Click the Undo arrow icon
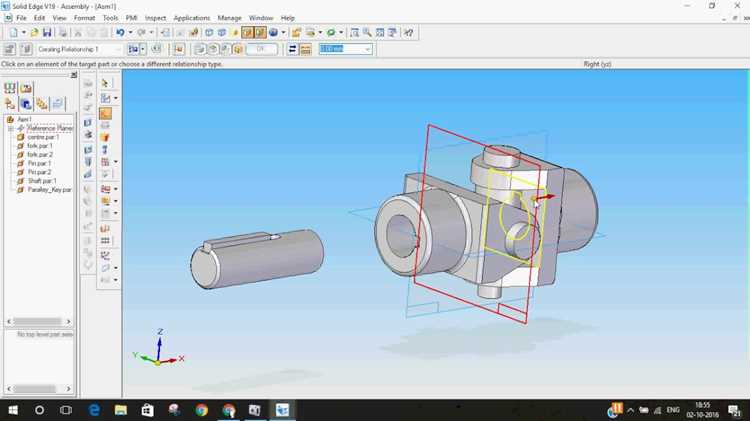The image size is (750, 421). [120, 33]
